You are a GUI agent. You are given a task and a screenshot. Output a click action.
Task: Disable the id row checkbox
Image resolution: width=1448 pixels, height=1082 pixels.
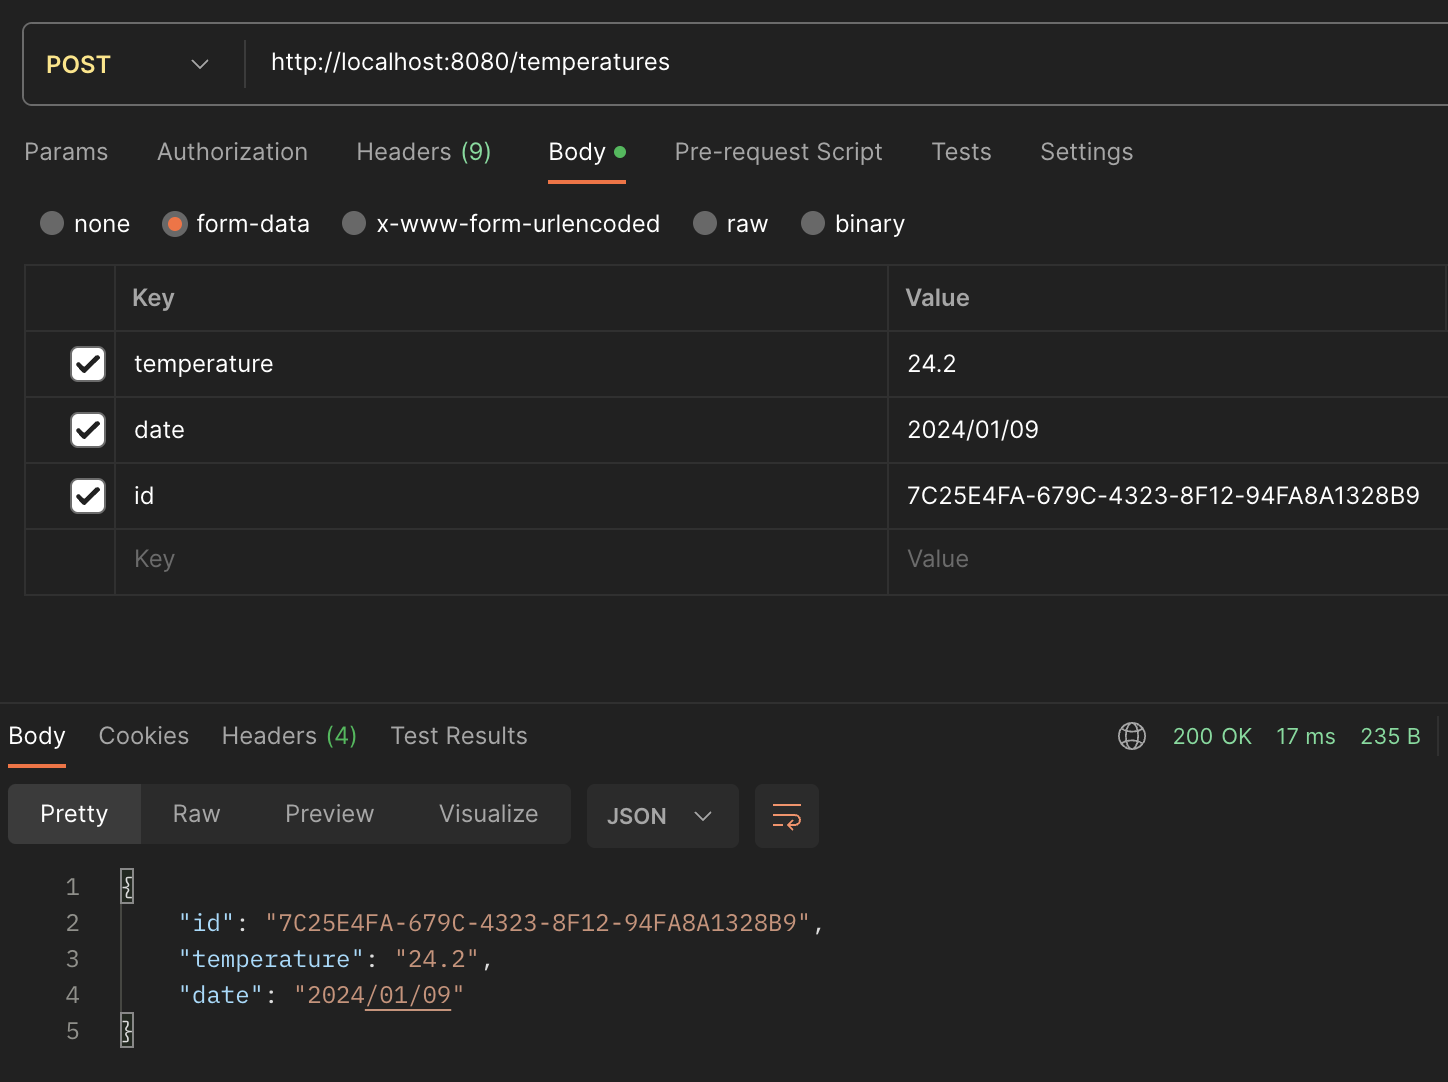pos(88,496)
